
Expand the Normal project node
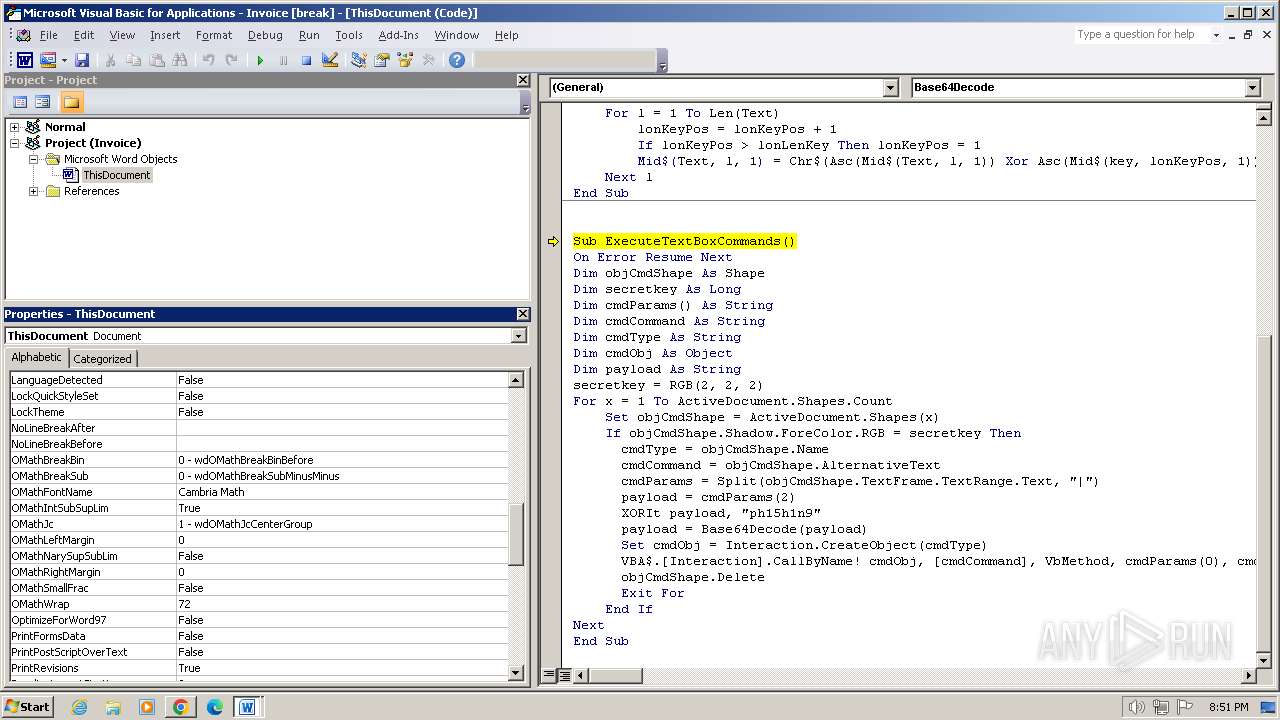[x=15, y=127]
